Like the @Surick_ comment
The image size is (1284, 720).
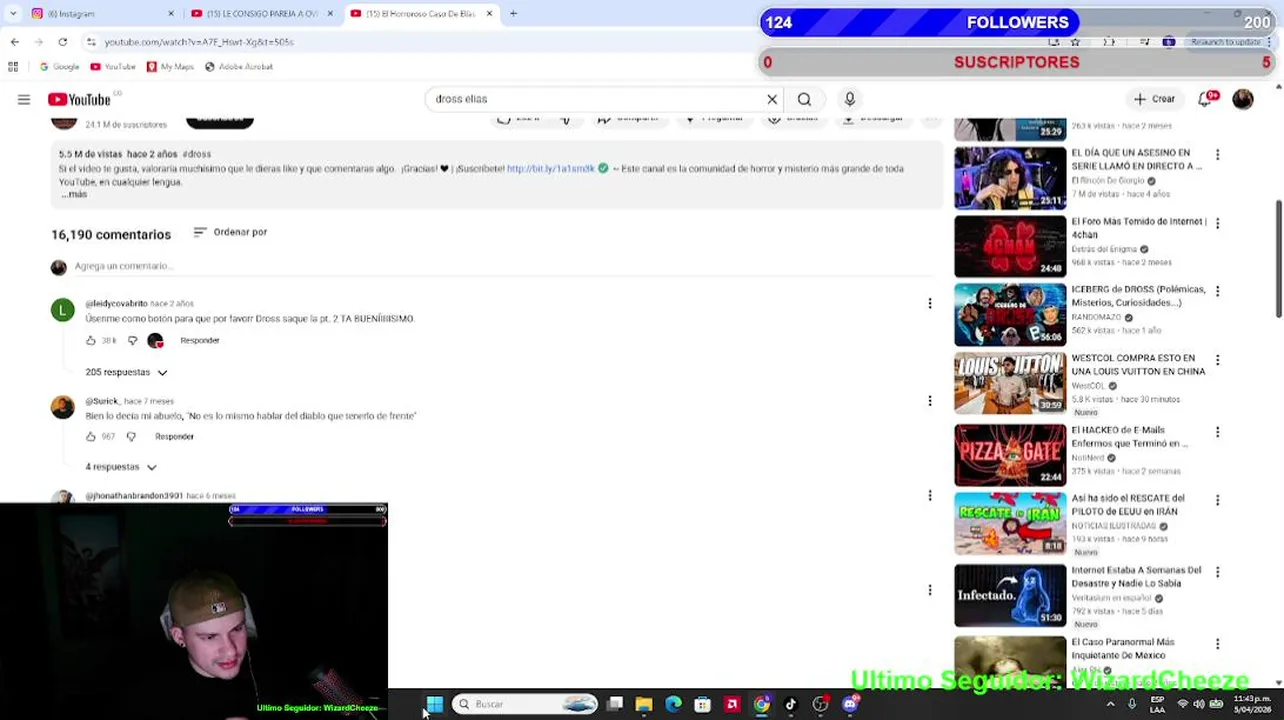click(91, 436)
